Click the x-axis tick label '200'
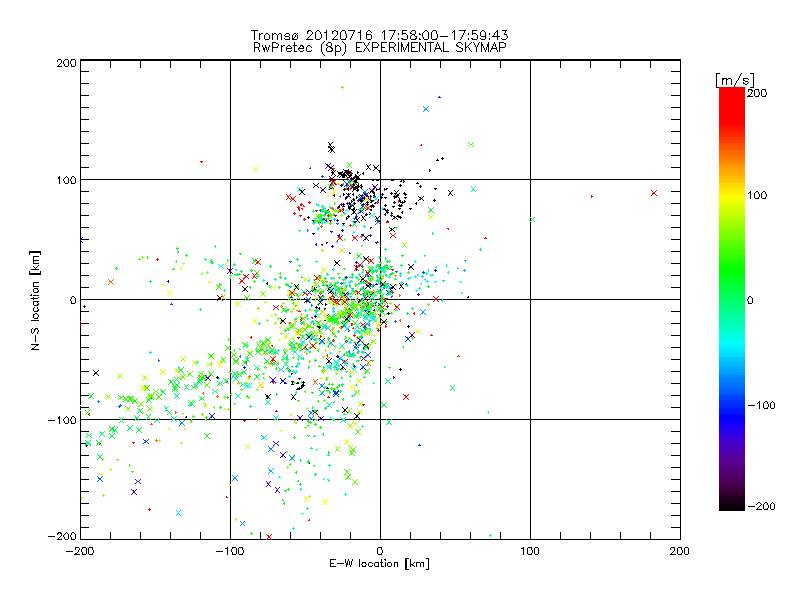This screenshot has height=600, width=800. (x=680, y=551)
